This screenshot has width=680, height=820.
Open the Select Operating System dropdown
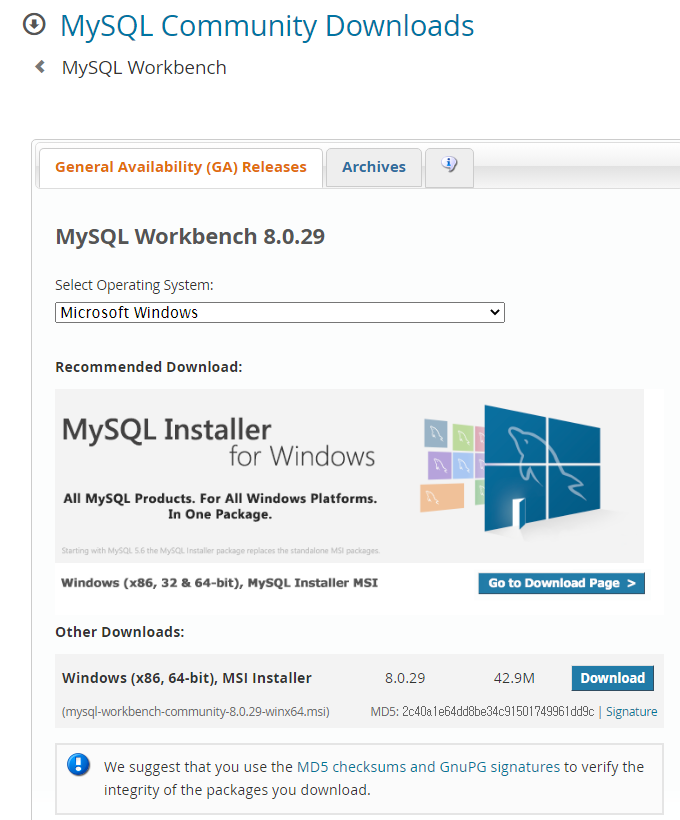(x=280, y=313)
